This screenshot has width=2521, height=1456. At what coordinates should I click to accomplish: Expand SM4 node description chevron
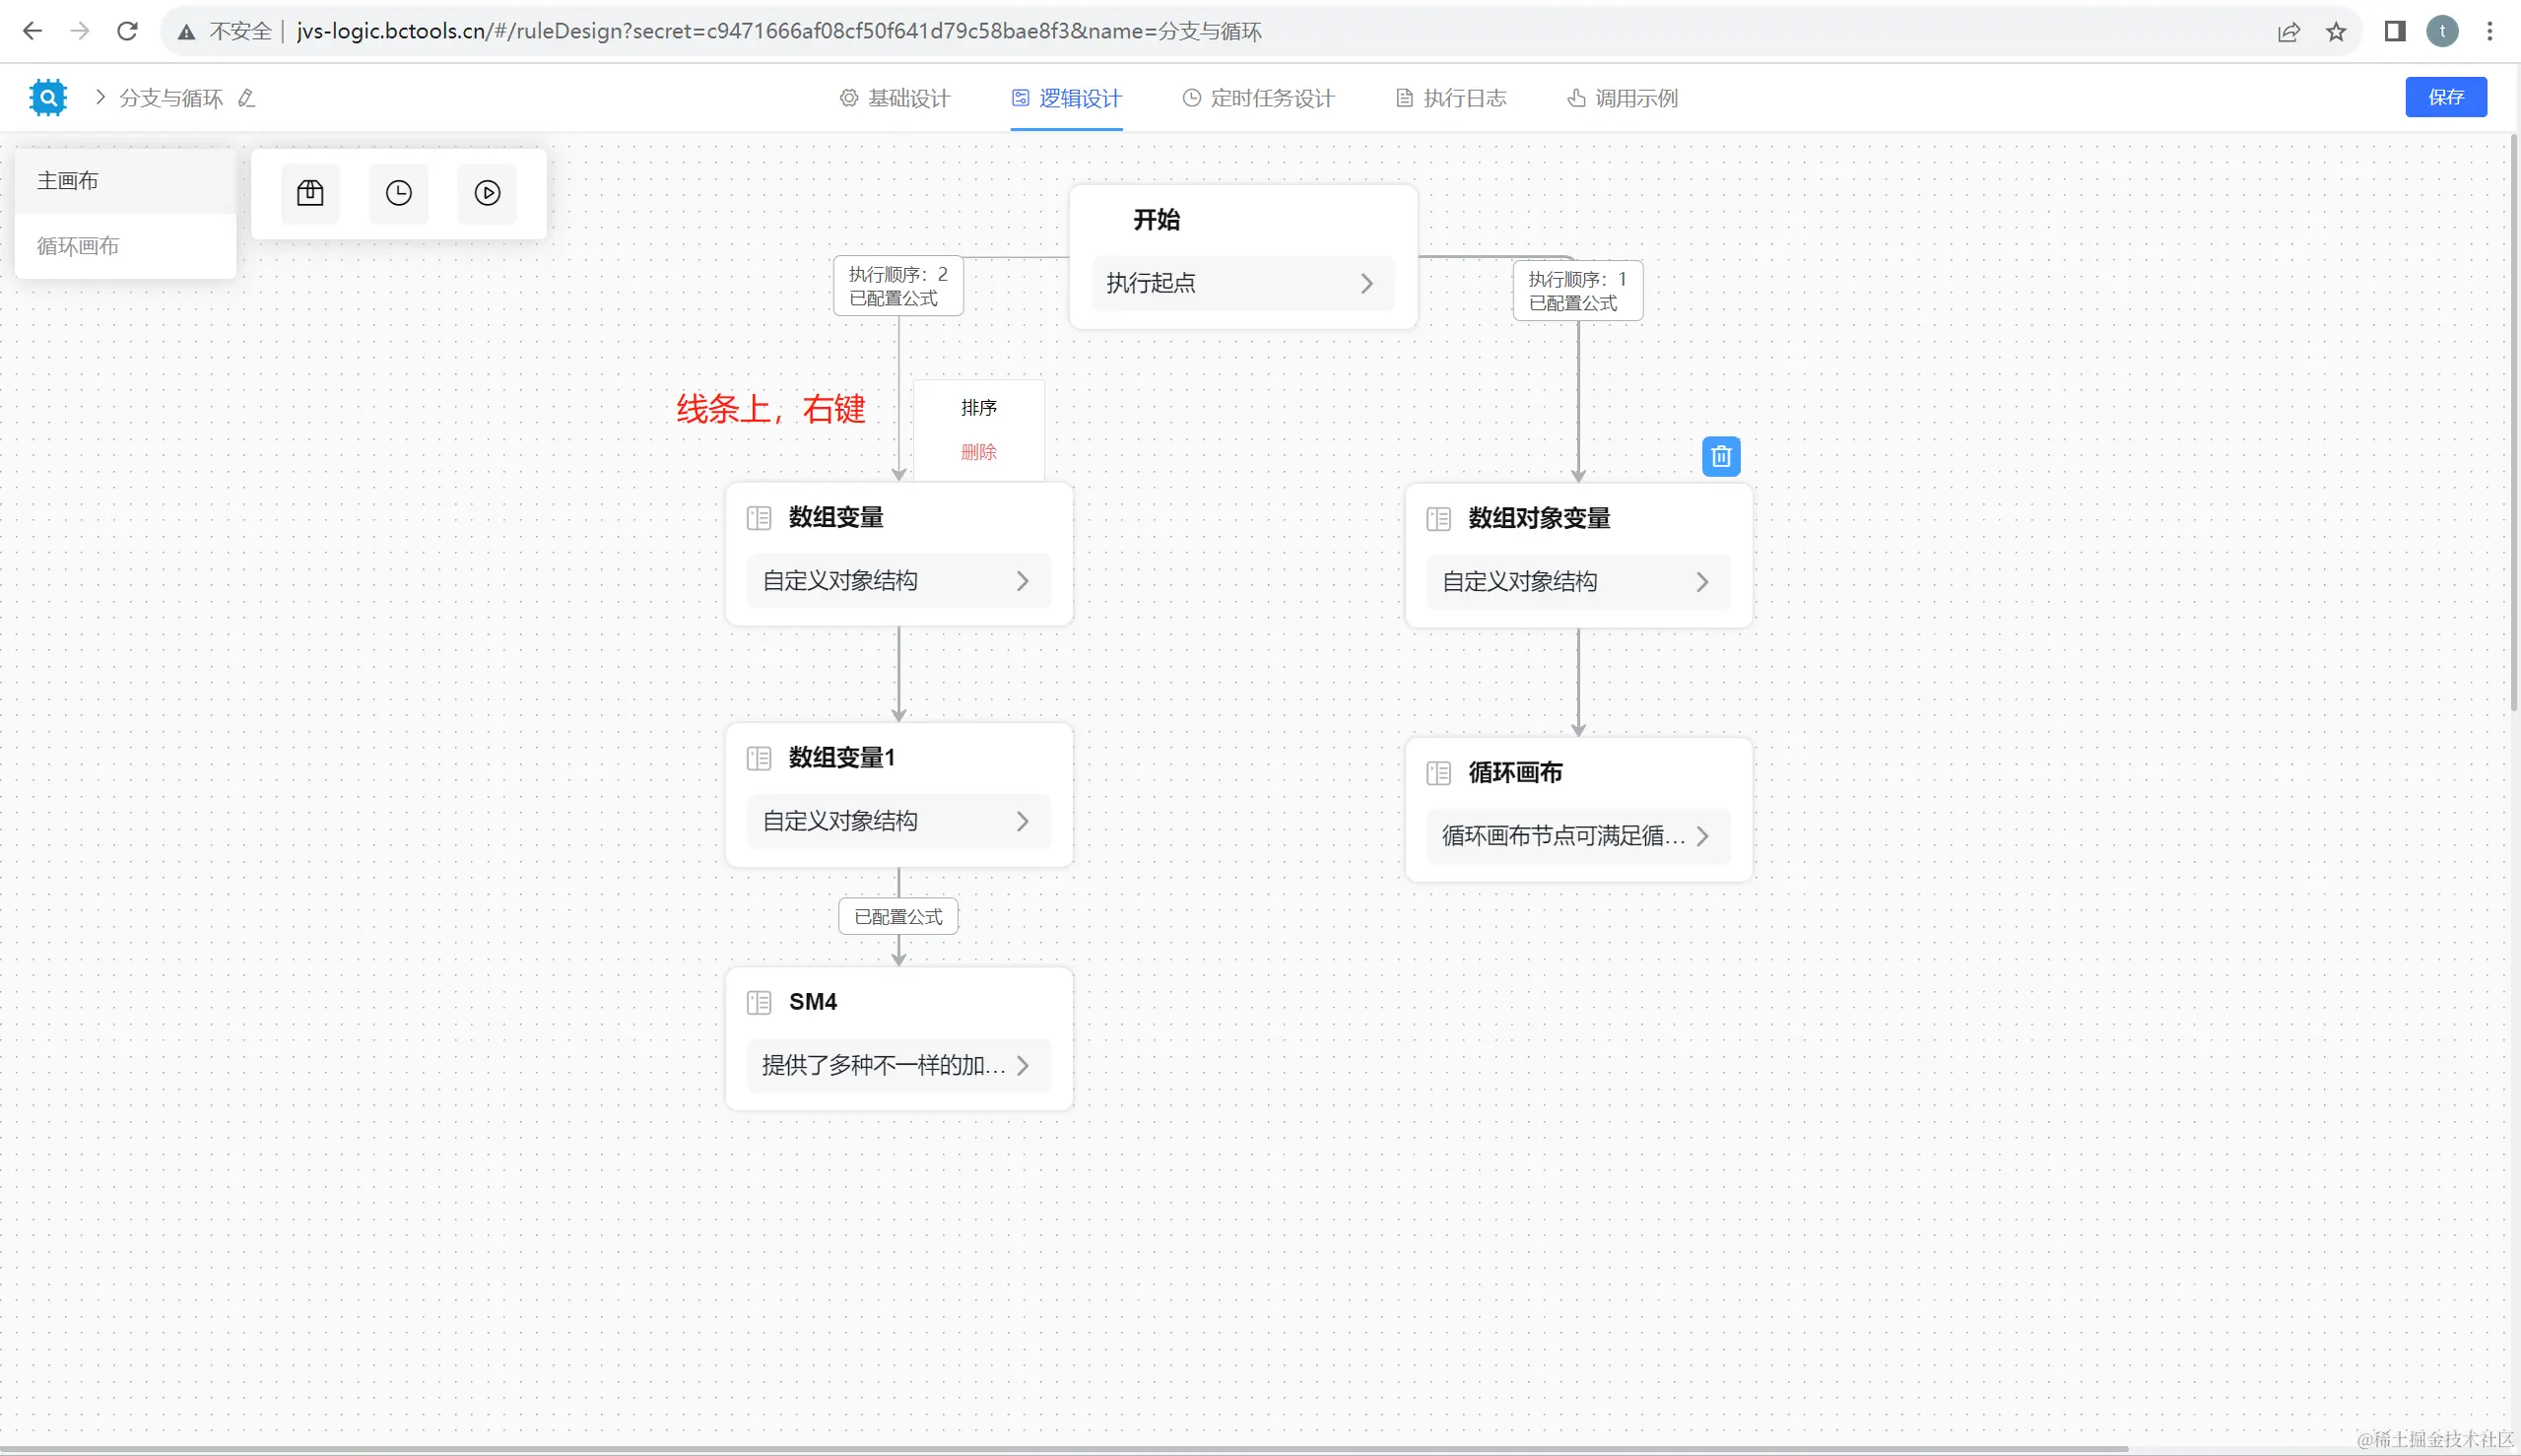(x=1022, y=1066)
